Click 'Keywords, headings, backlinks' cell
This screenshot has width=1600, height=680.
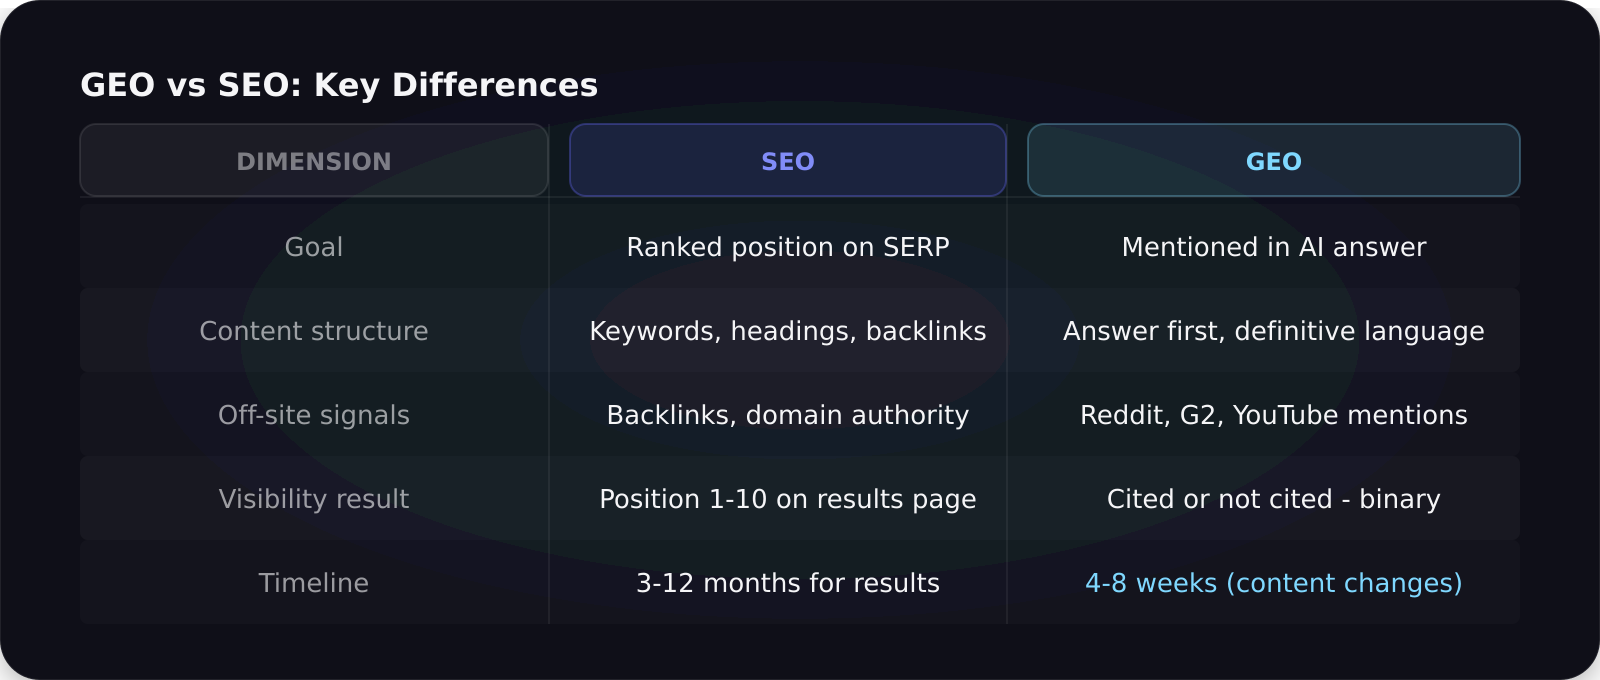[788, 331]
